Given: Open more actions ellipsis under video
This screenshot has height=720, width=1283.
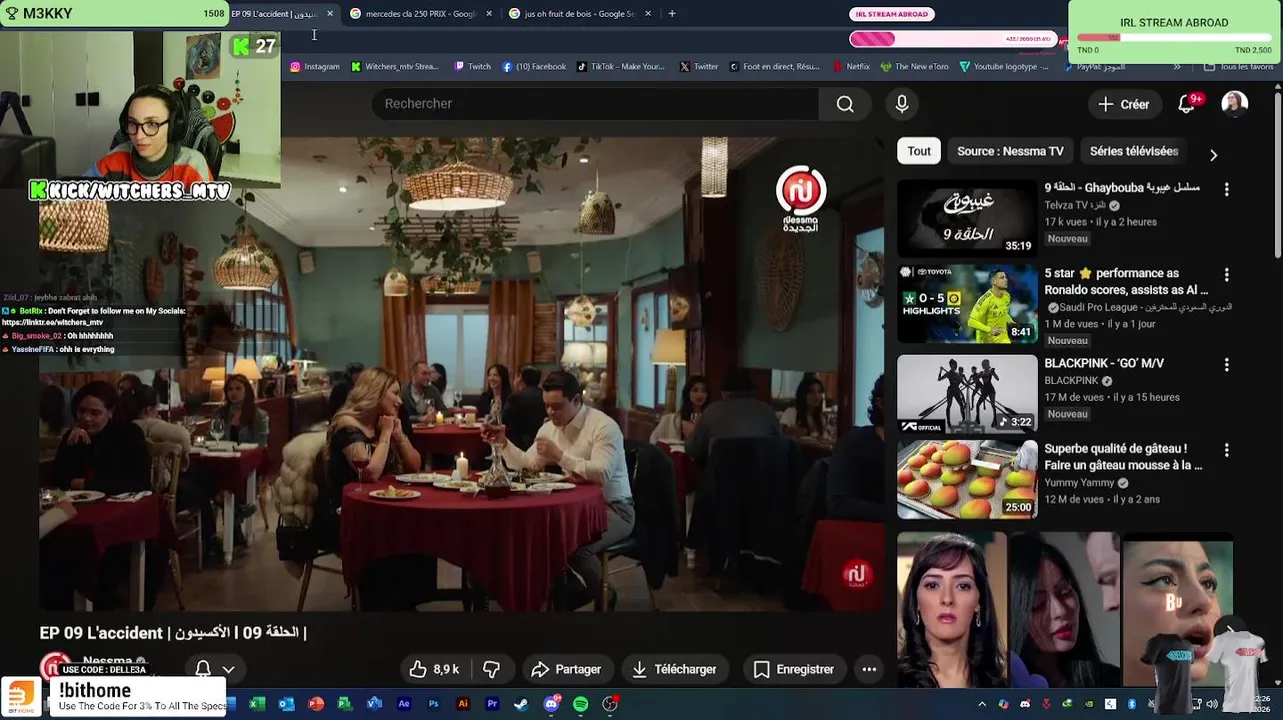Looking at the screenshot, I should [x=869, y=669].
